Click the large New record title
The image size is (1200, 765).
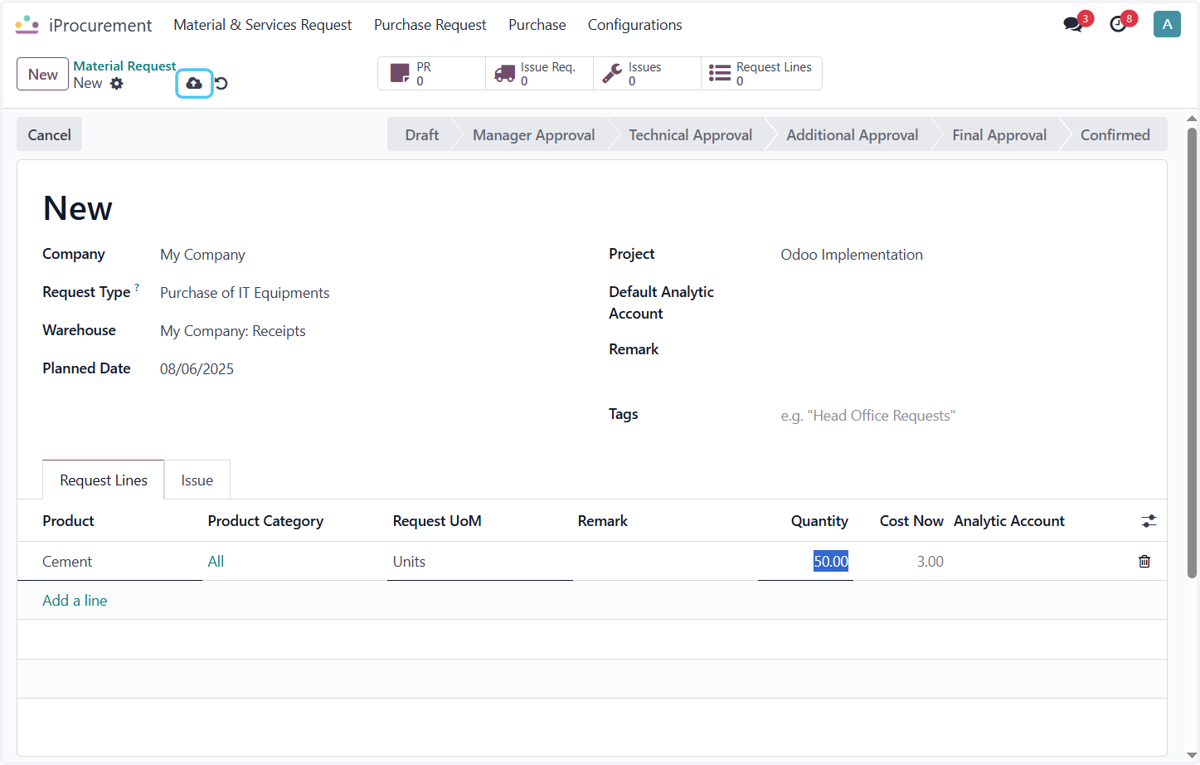[x=78, y=208]
